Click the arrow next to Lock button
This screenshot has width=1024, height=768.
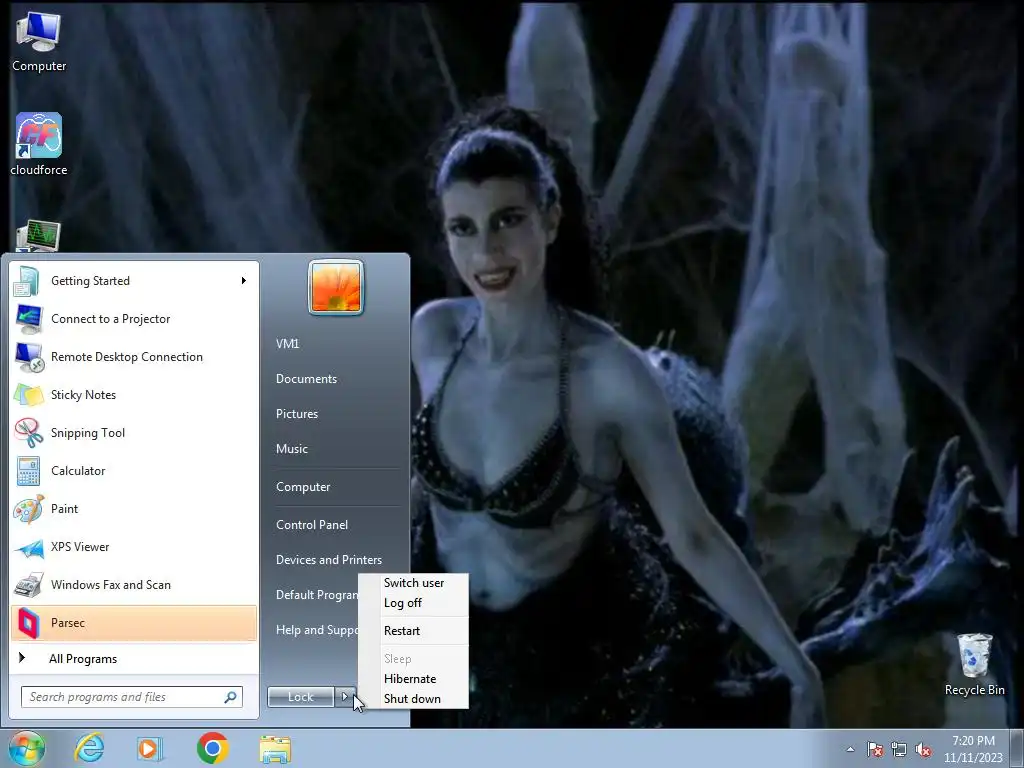pyautogui.click(x=345, y=697)
